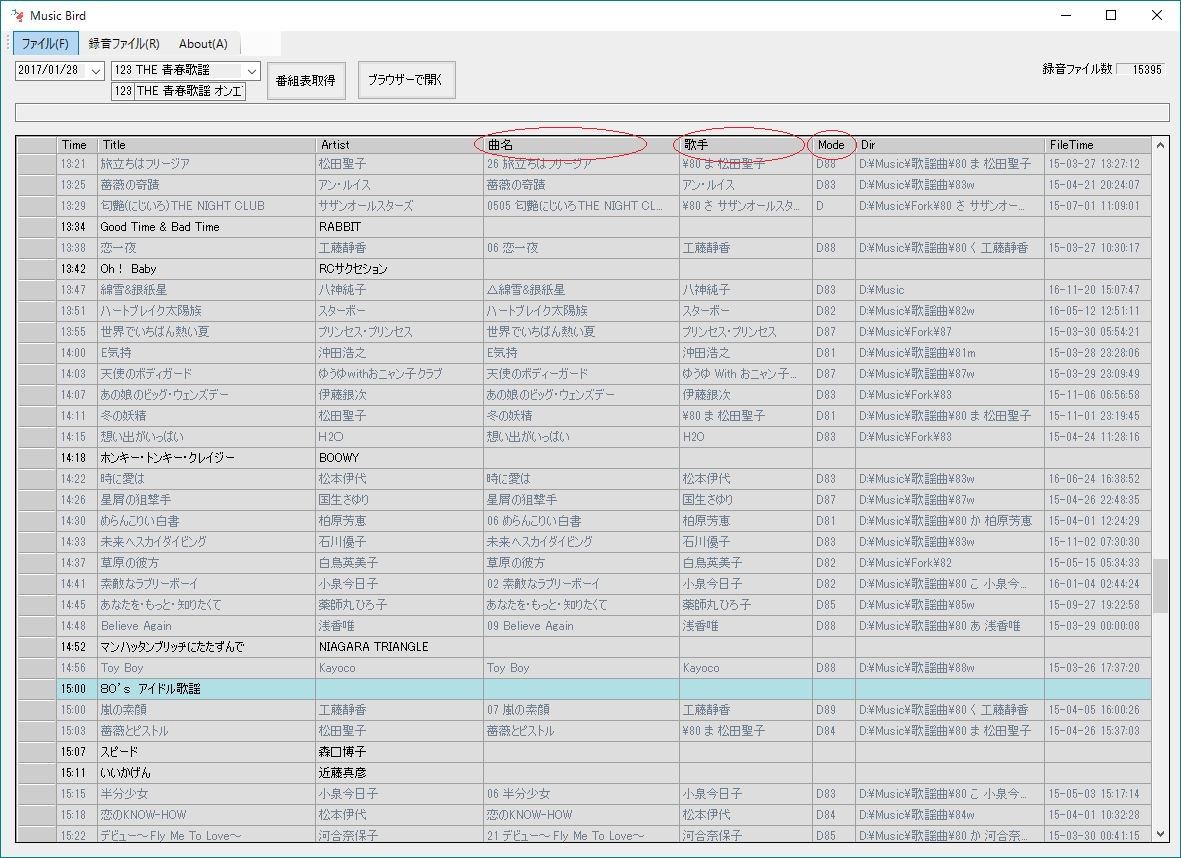This screenshot has height=858, width=1181.
Task: Click the 録音ファイル数 count field 15395
Action: 1140,69
